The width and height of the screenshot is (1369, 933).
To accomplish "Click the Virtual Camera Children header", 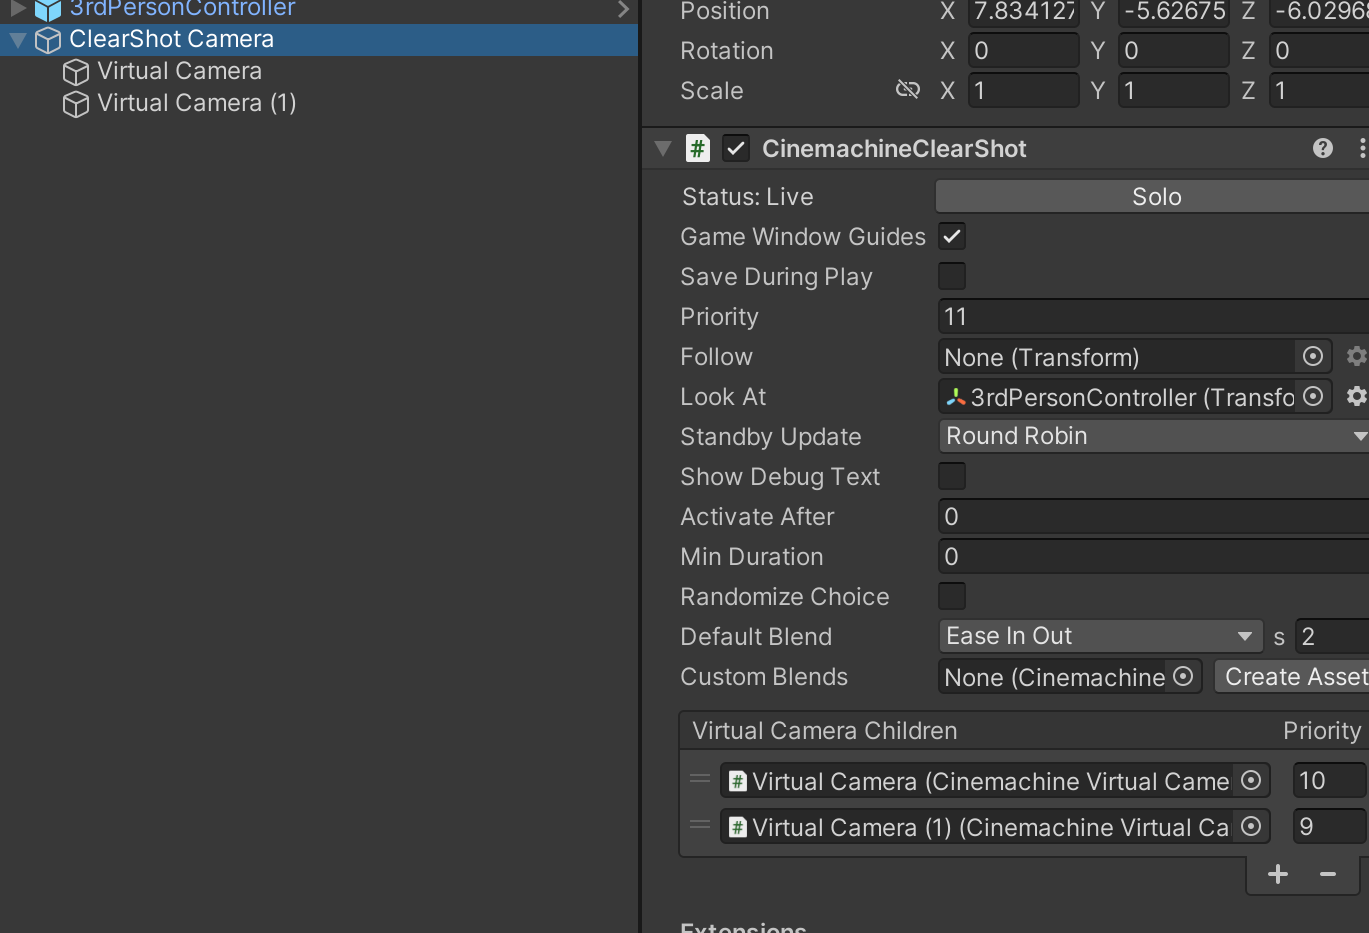I will pyautogui.click(x=825, y=731).
